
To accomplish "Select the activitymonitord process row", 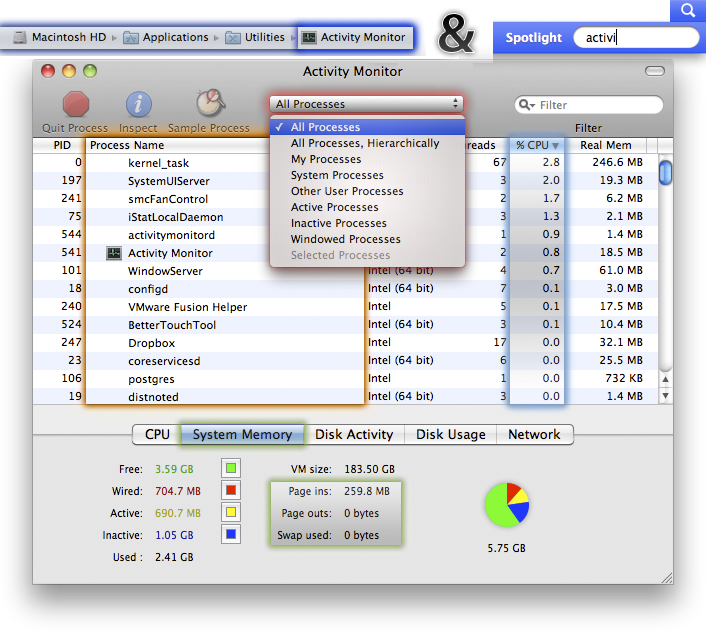I will pos(345,235).
